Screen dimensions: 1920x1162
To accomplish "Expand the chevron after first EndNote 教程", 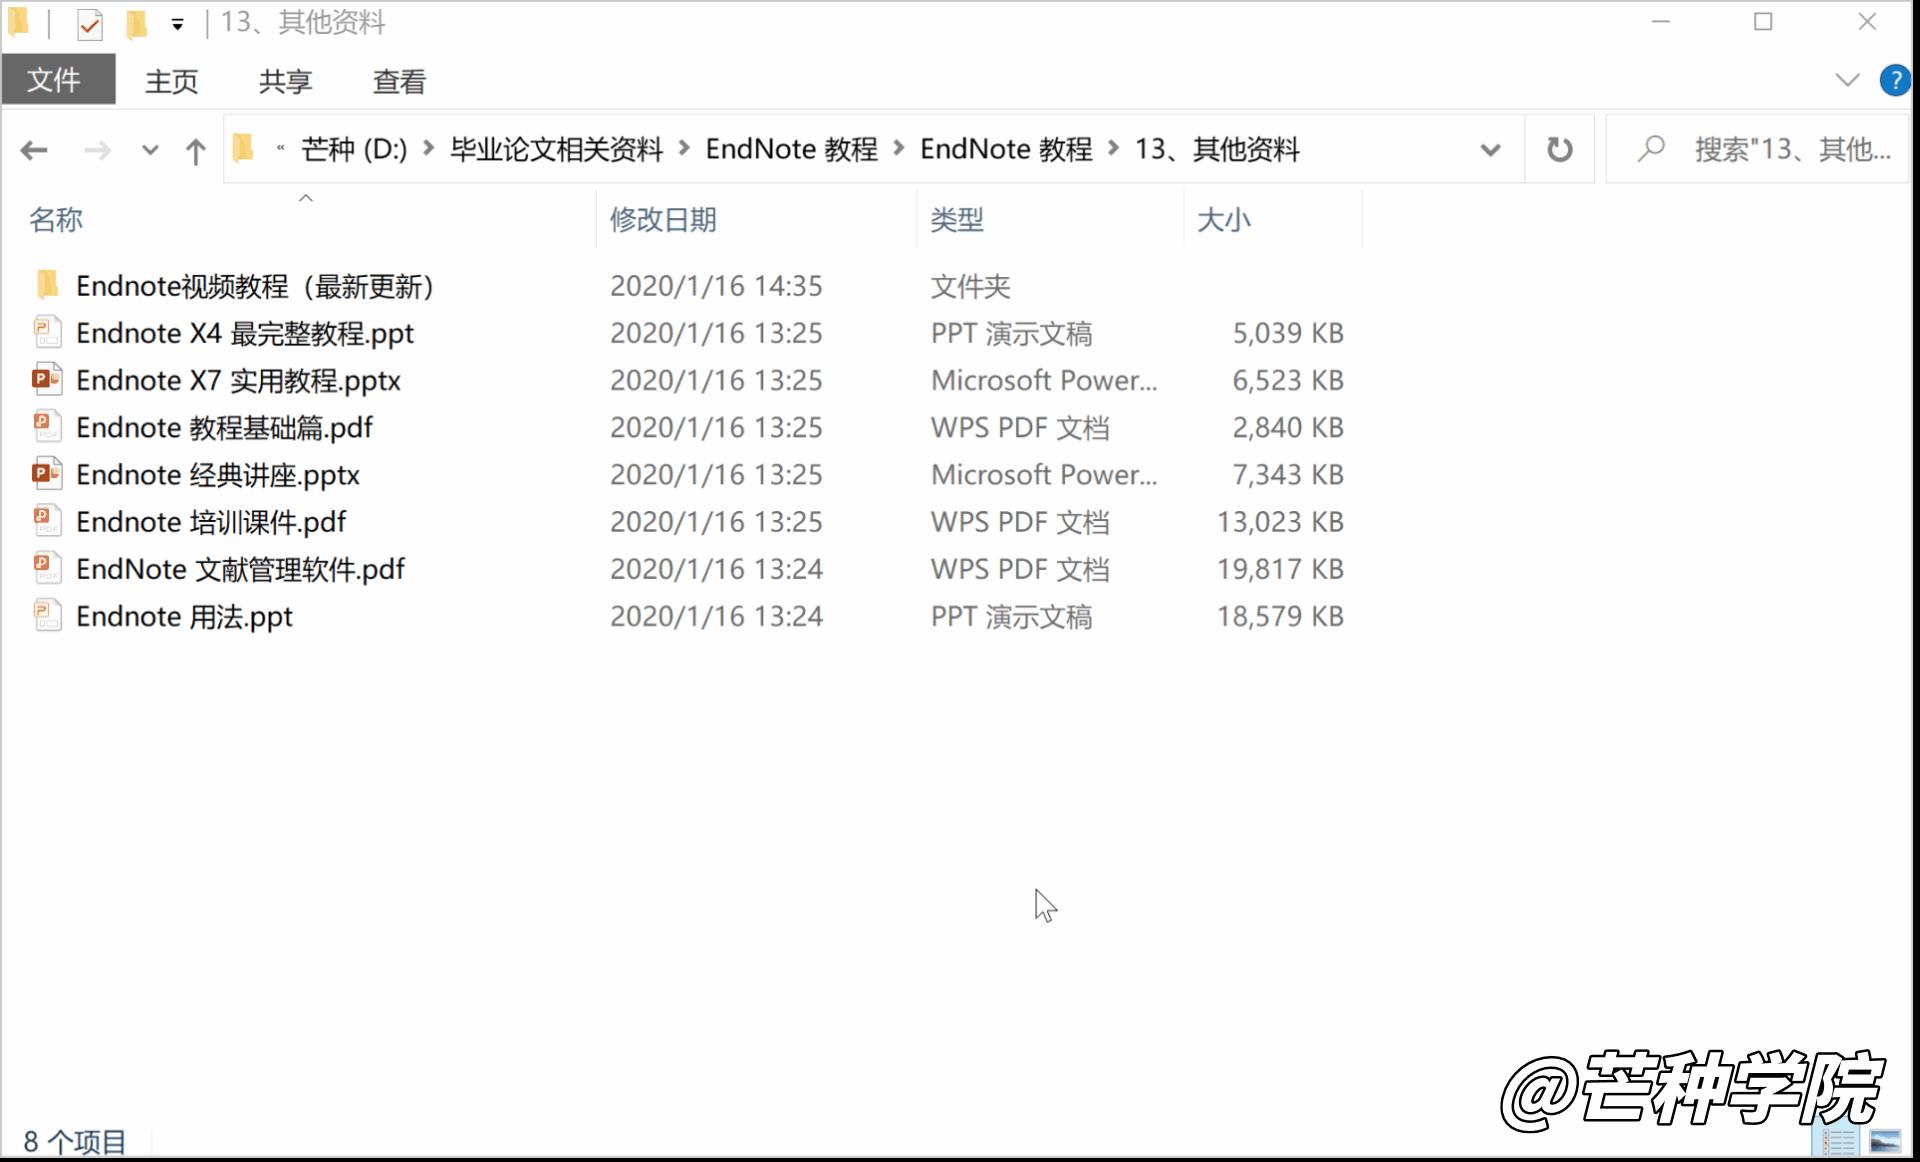I will coord(900,149).
